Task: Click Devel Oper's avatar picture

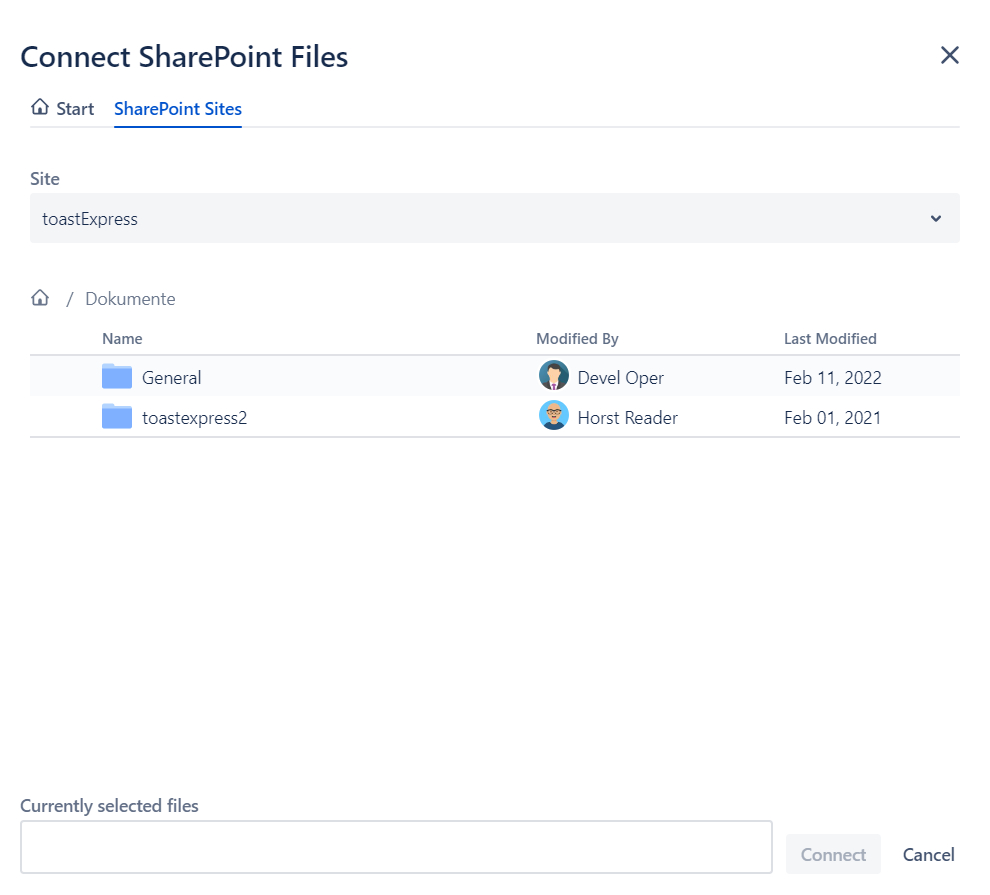Action: (x=553, y=377)
